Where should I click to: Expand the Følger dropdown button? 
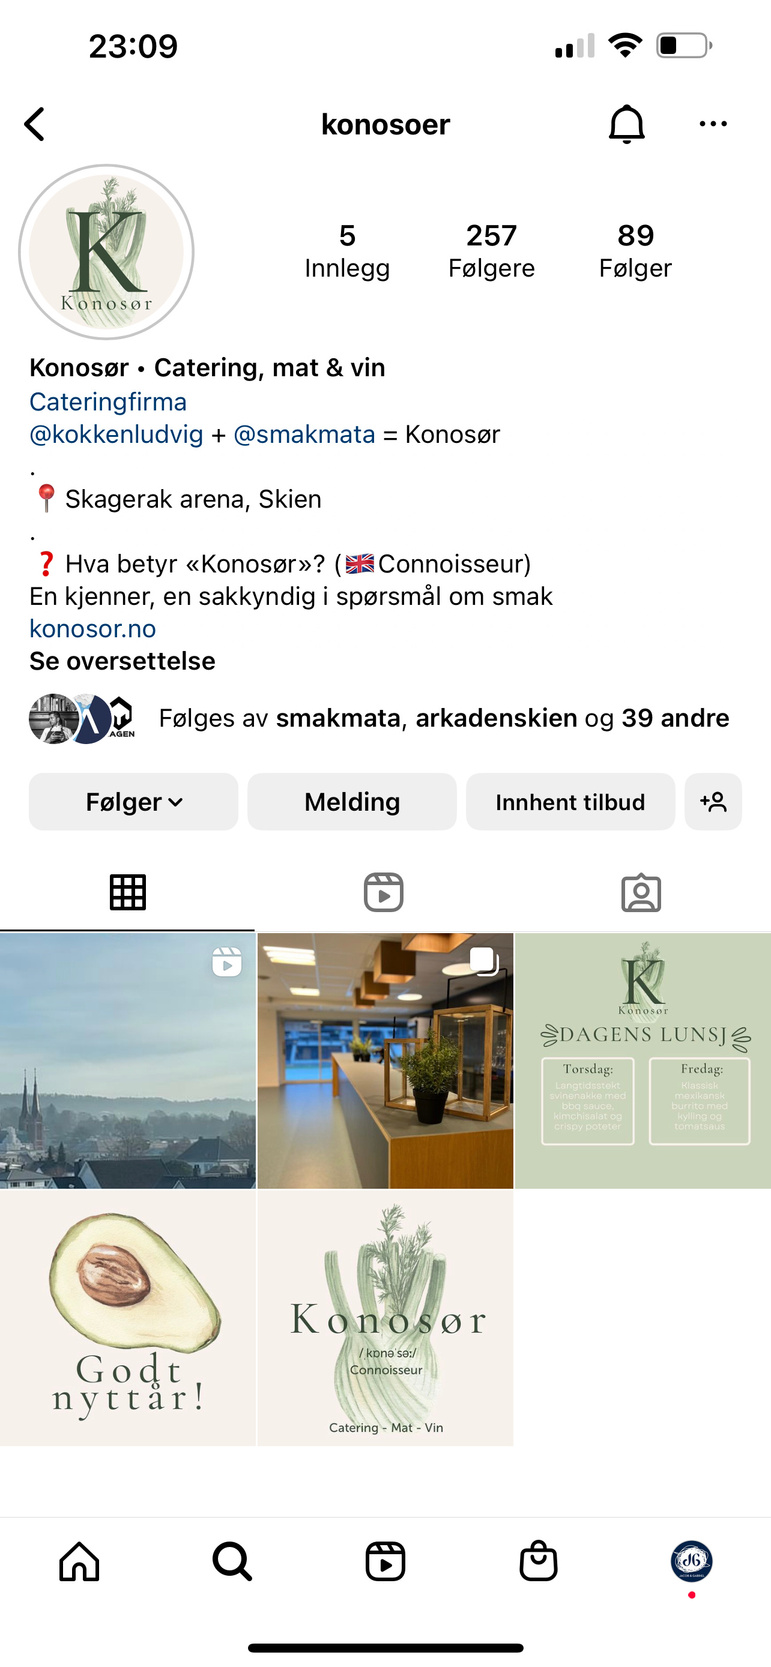coord(133,802)
